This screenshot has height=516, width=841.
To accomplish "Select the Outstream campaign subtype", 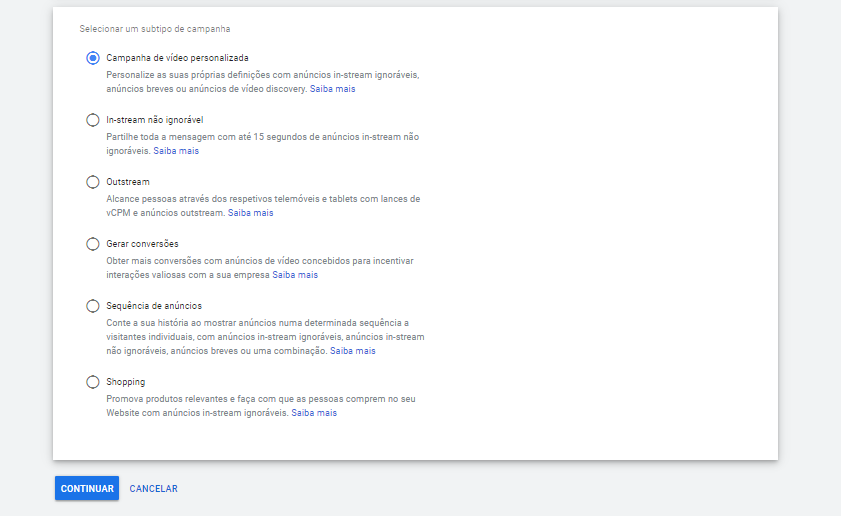I will tap(93, 182).
